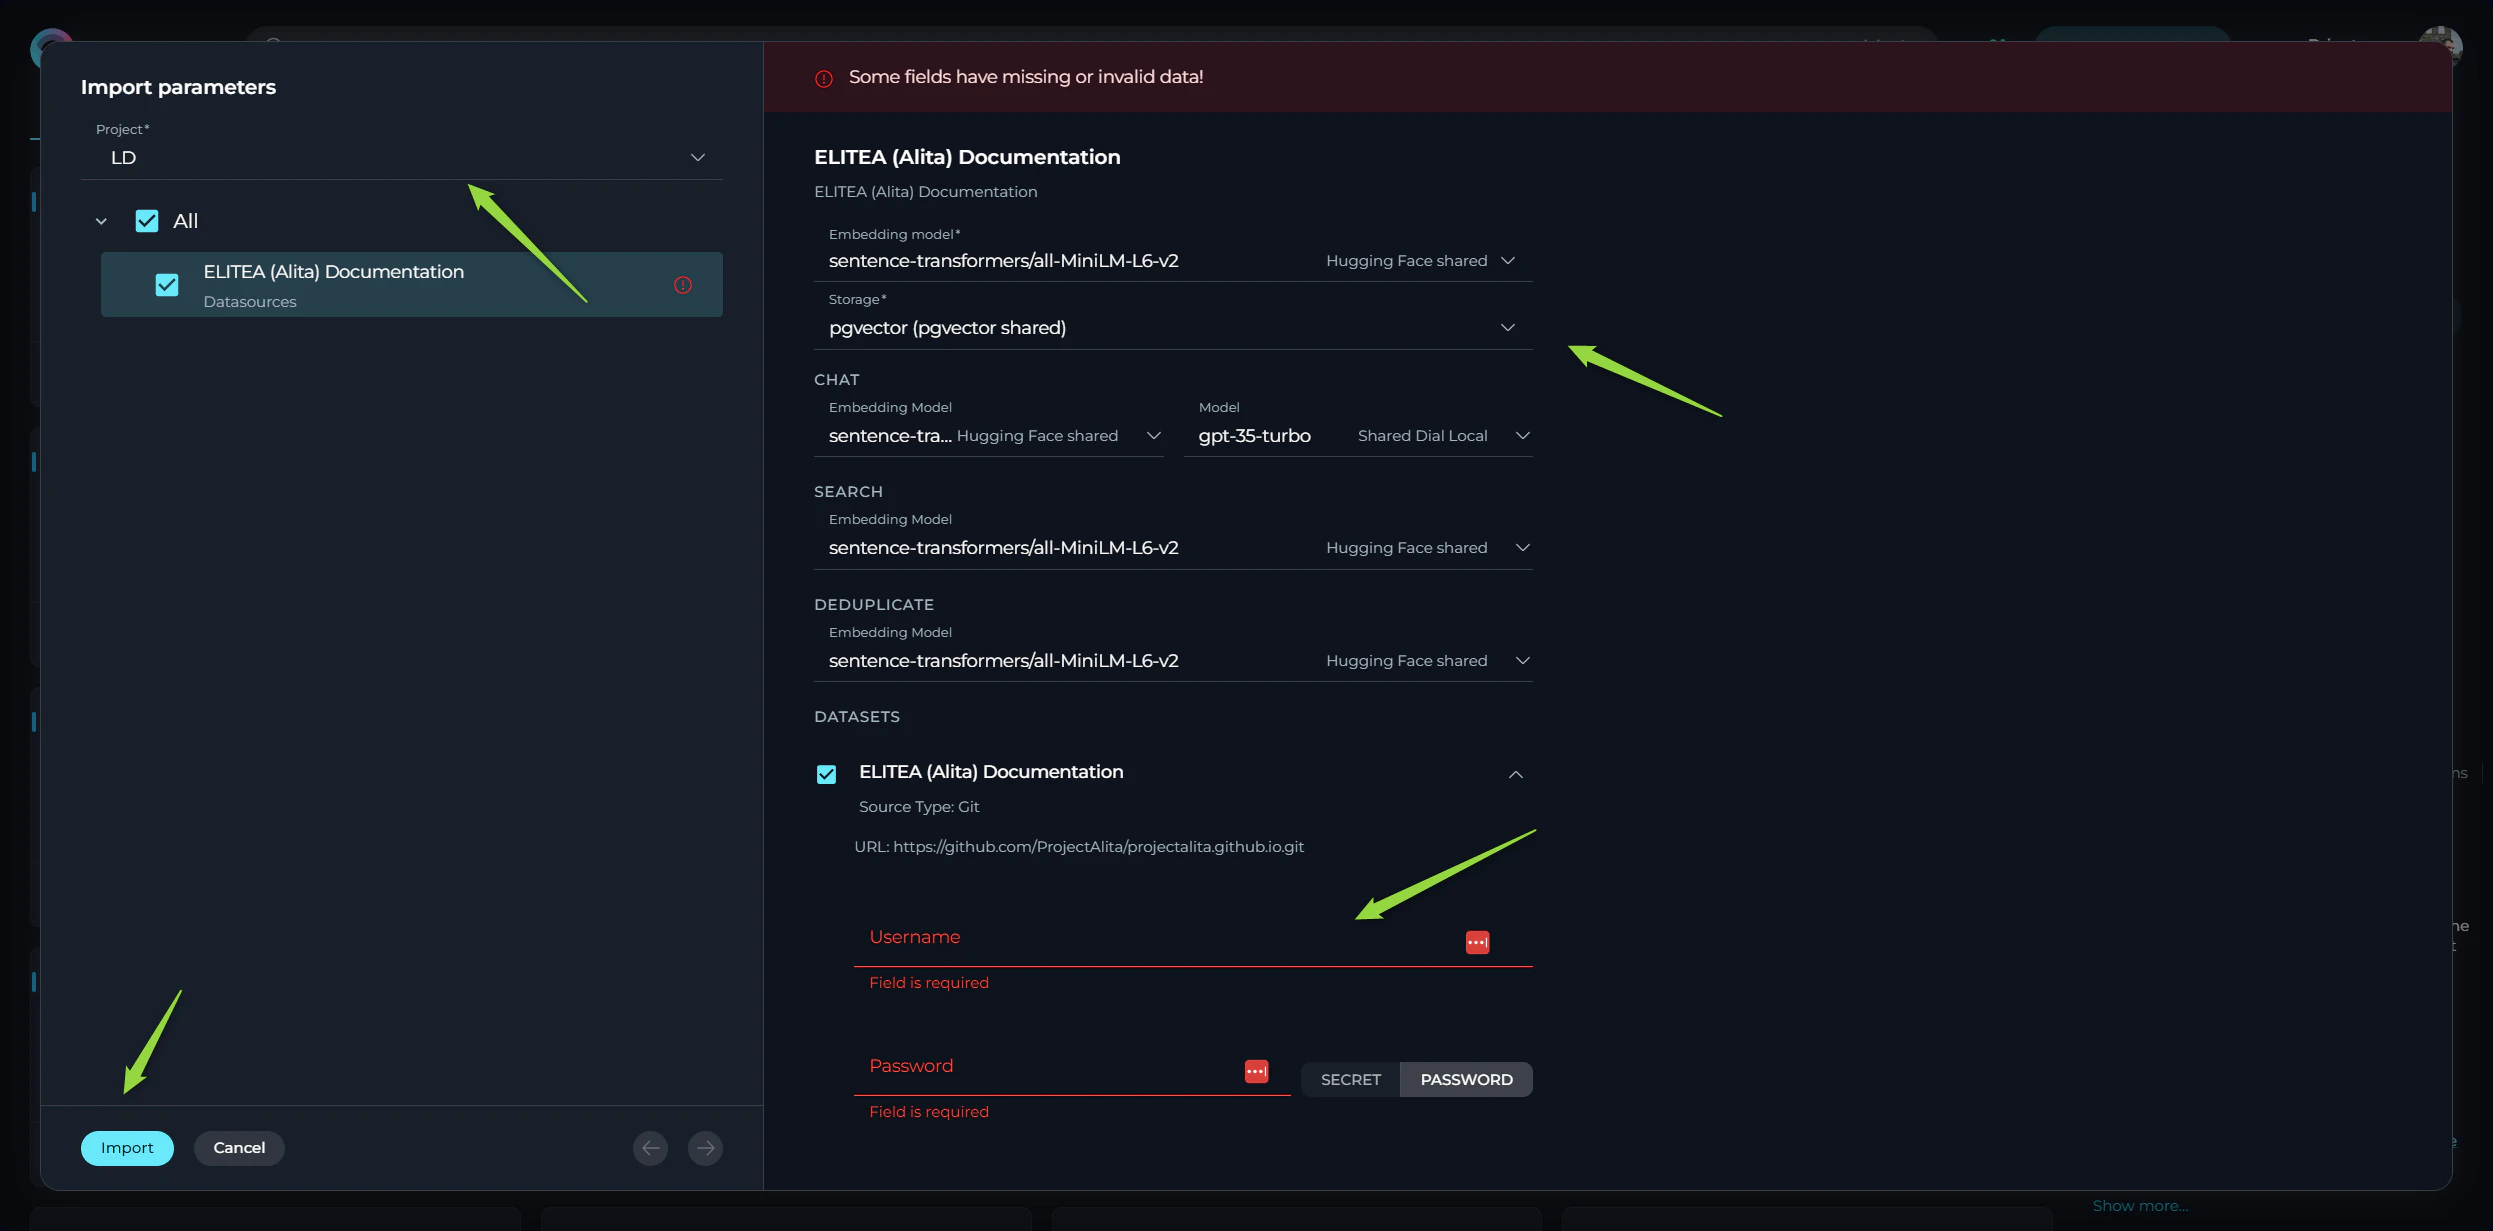This screenshot has width=2493, height=1231.
Task: Open the CHAT Embedding Model dropdown
Action: point(989,436)
